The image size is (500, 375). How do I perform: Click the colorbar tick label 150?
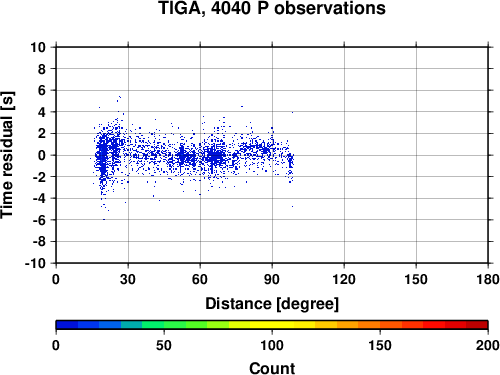(x=380, y=346)
